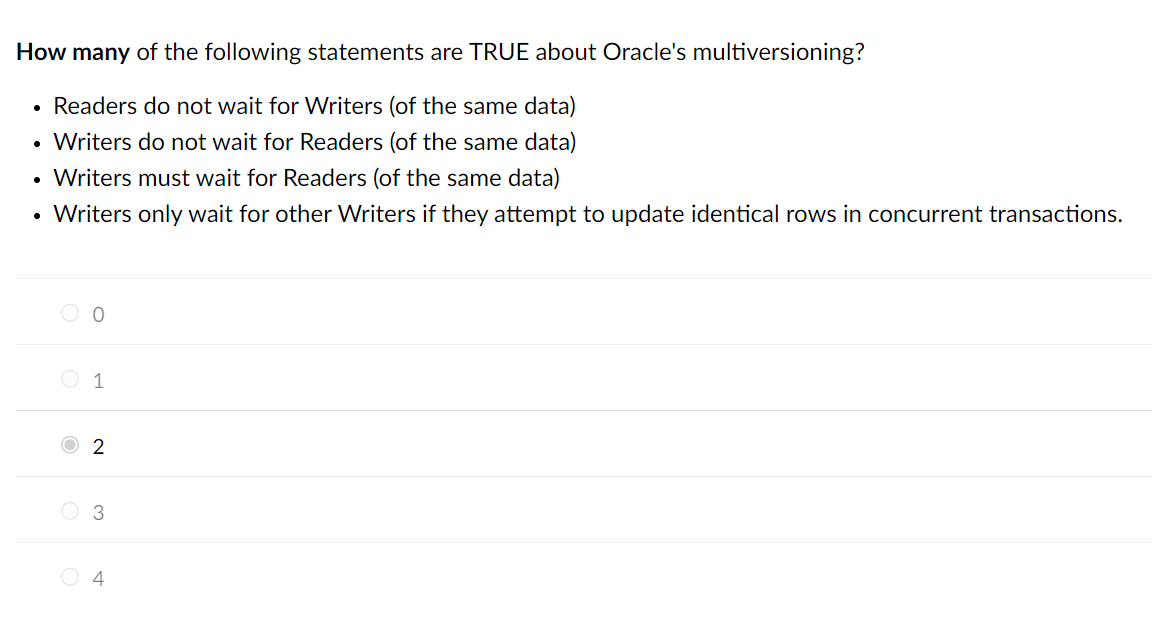Screen dimensions: 1162x622
Task: Click the label text "0"
Action: 97,313
